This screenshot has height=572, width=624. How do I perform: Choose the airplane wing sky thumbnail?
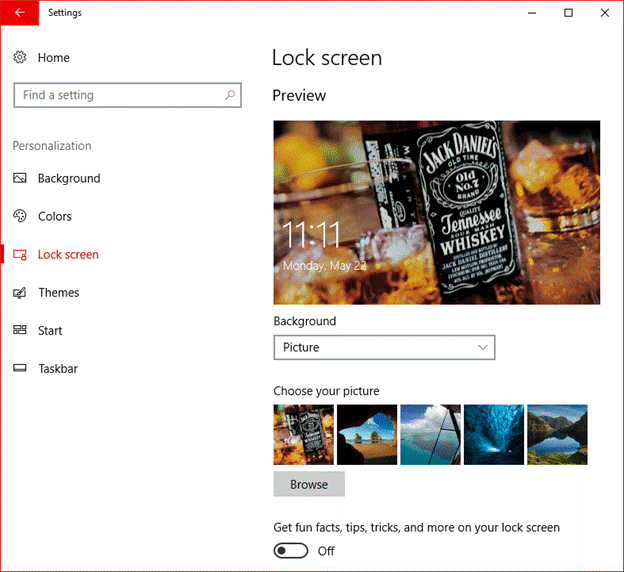point(431,435)
